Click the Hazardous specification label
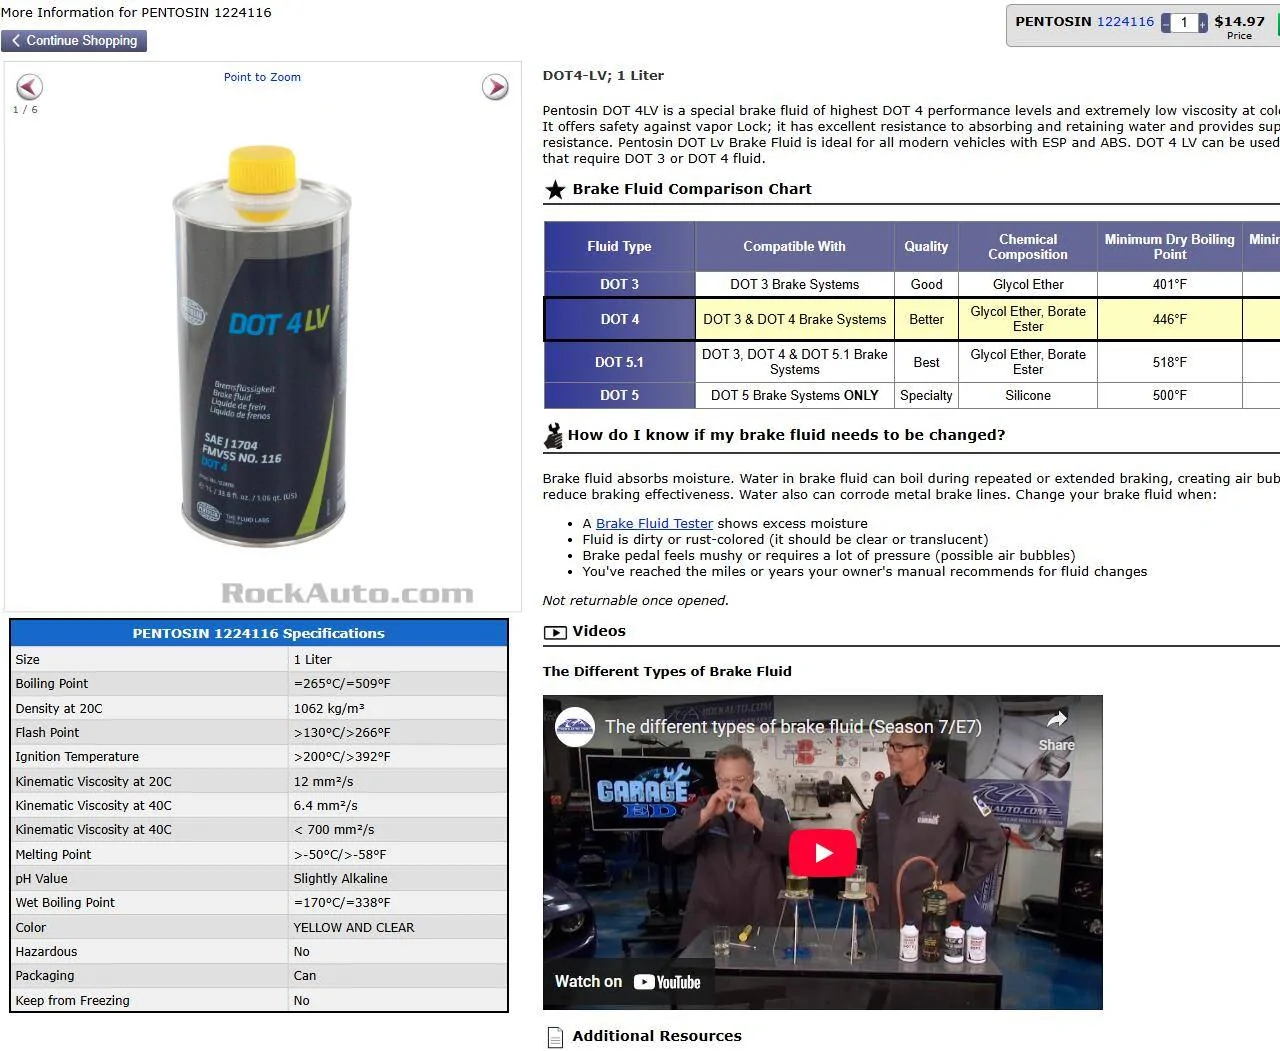This screenshot has height=1051, width=1280. [46, 952]
